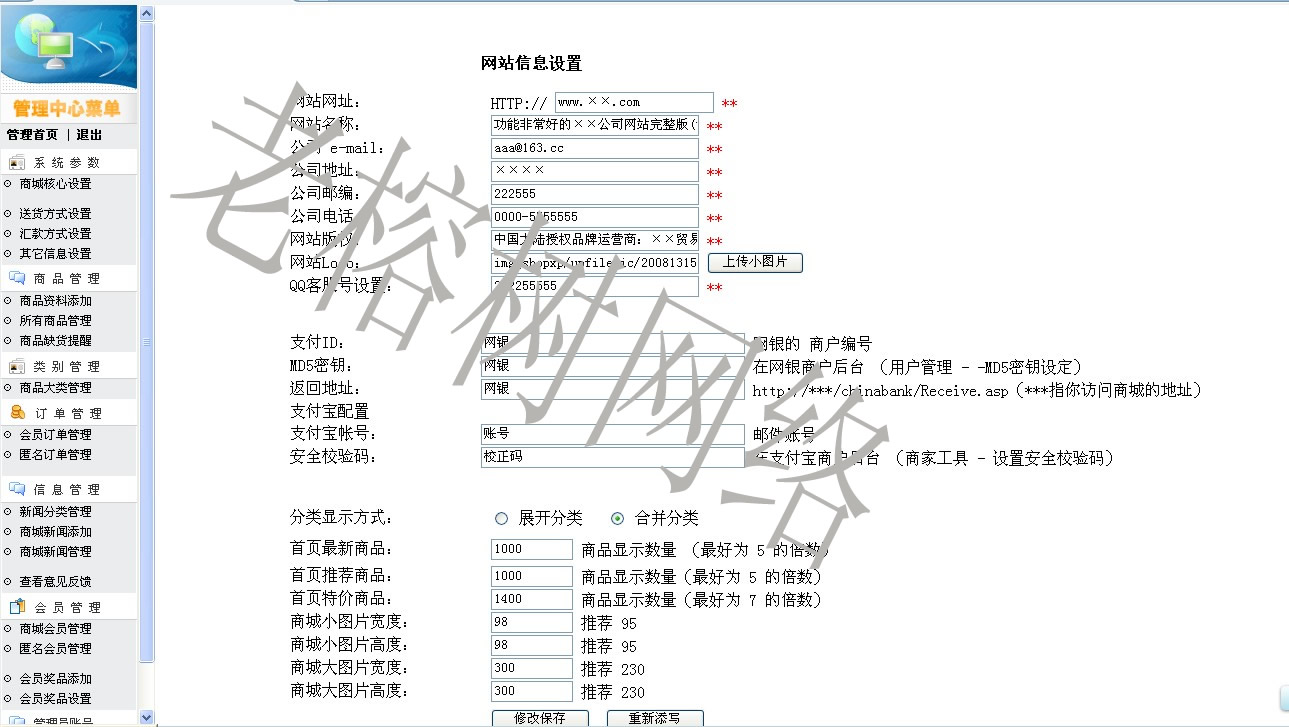
Task: Click the management center logo image
Action: coord(68,47)
